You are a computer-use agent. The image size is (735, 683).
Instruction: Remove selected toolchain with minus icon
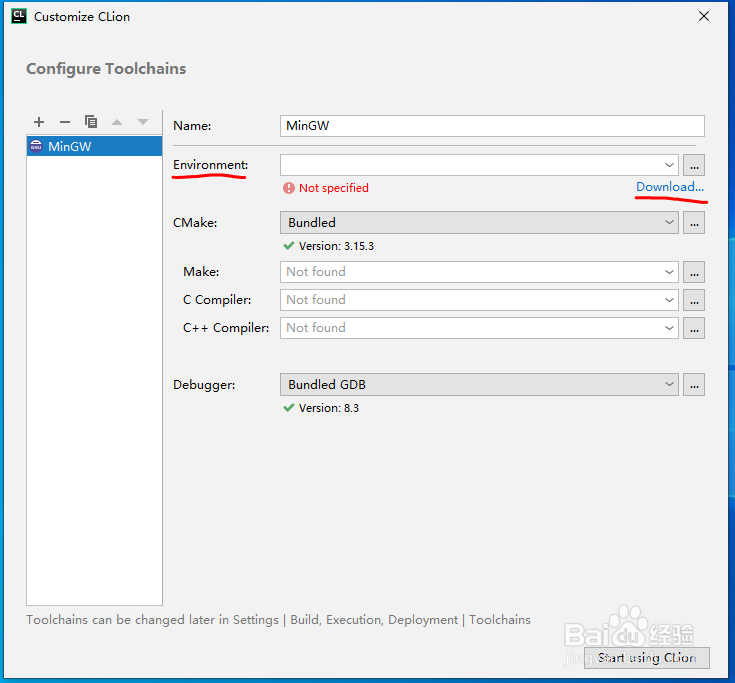[x=65, y=122]
